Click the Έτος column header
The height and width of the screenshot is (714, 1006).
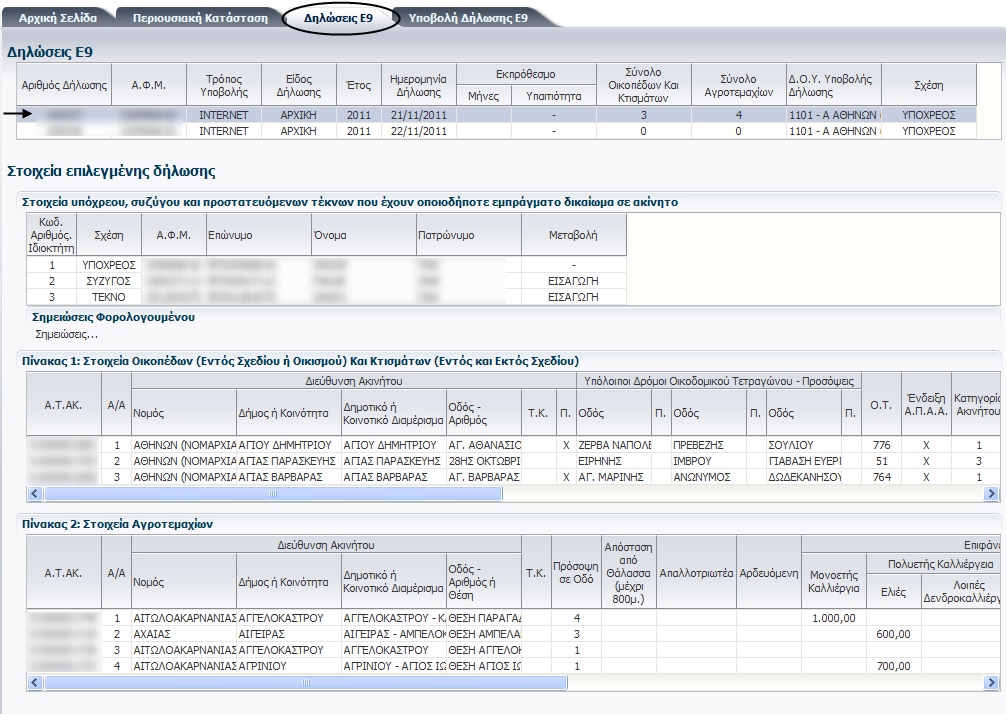[358, 85]
